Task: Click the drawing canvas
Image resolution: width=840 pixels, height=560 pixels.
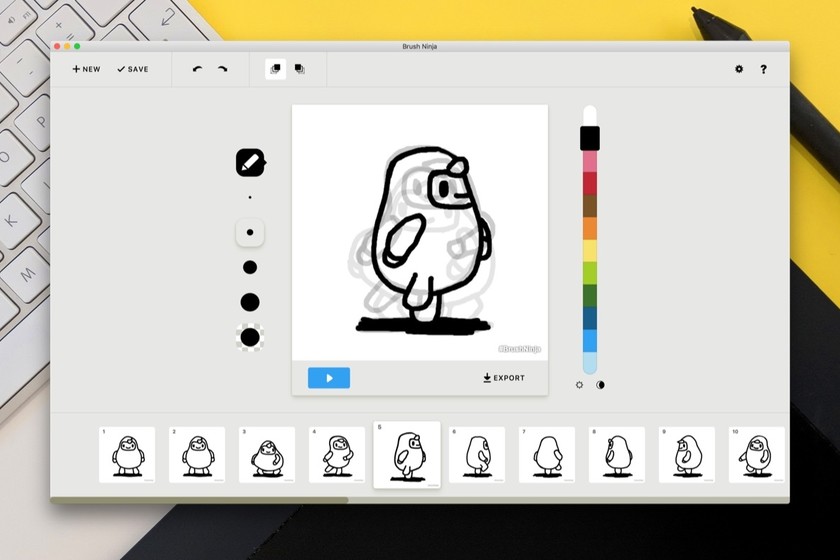Action: point(420,233)
